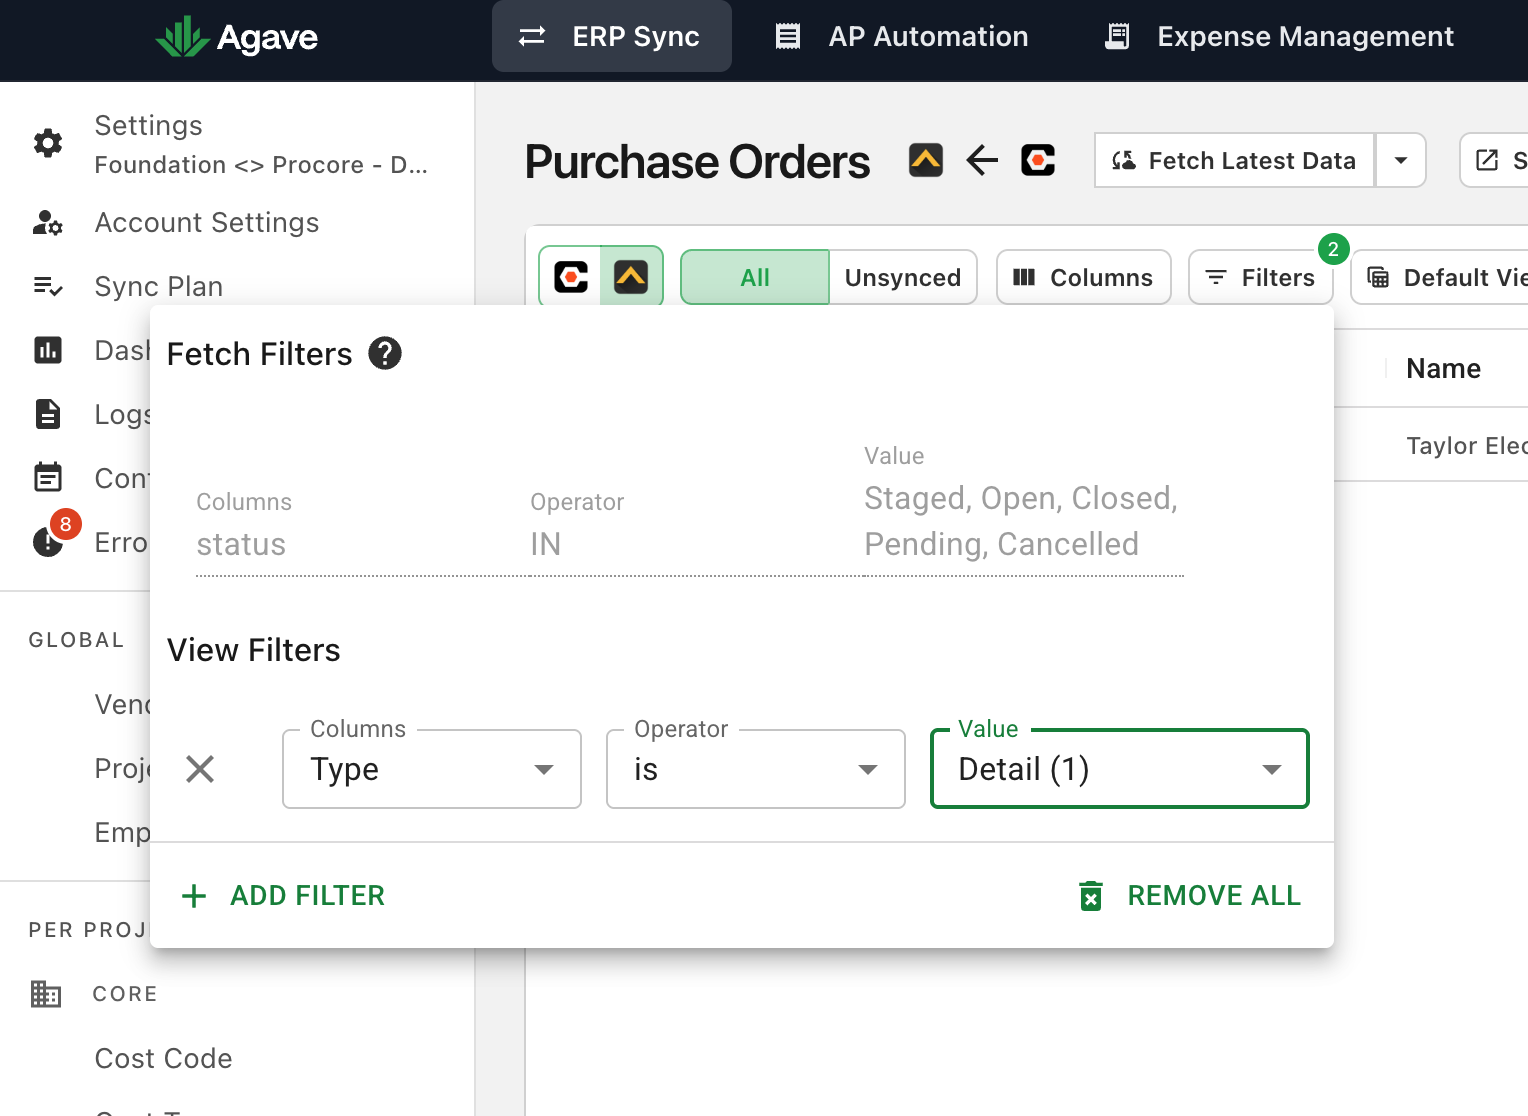
Task: Click the Foundation icon next to Purchase Orders title
Action: pyautogui.click(x=926, y=160)
